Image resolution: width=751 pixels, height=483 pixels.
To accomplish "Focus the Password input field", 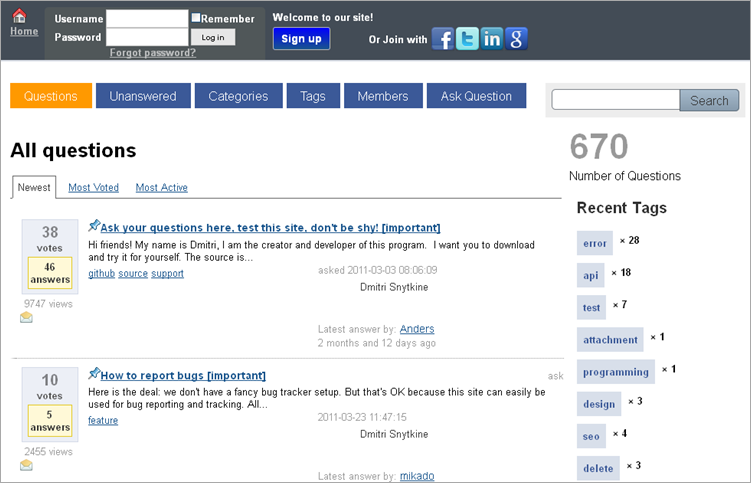I will coord(147,37).
